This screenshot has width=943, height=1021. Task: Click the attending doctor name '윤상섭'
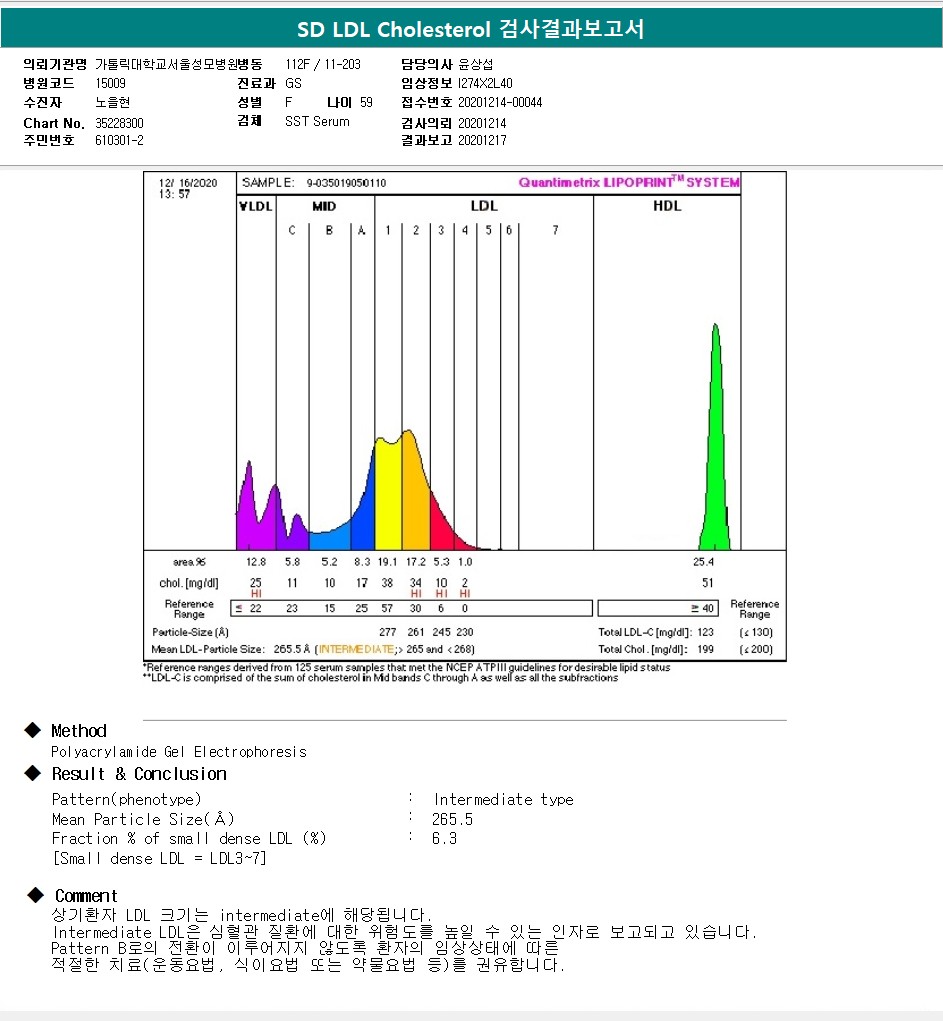pos(475,64)
